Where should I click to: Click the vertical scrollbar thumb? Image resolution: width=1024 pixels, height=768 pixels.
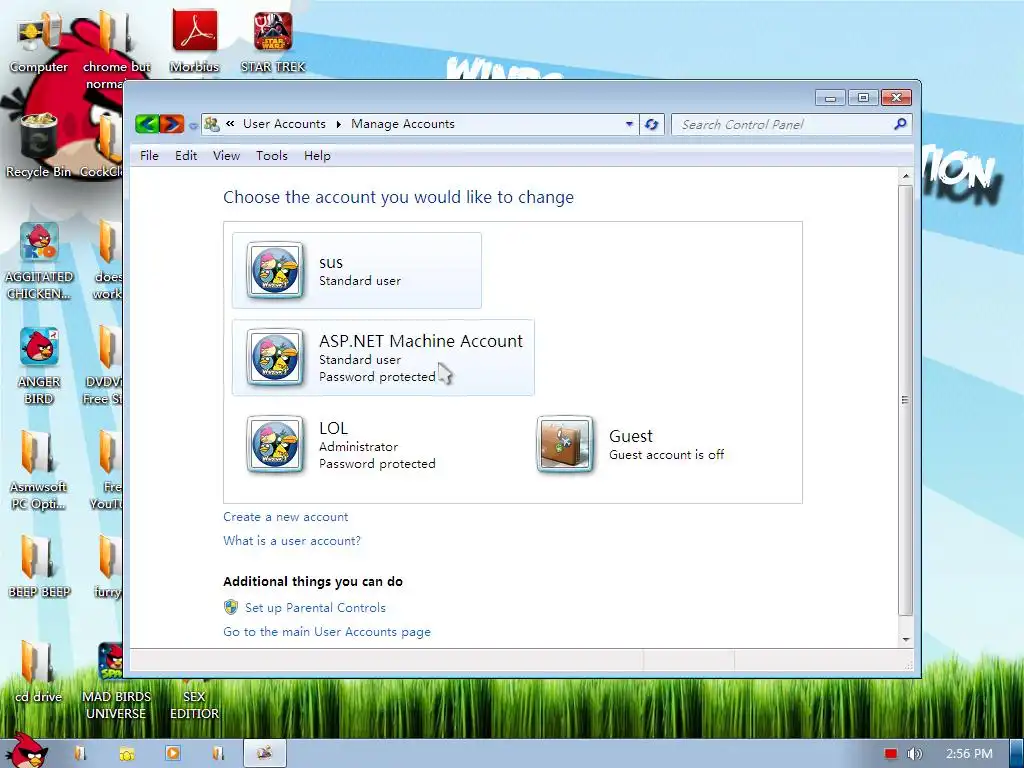click(905, 400)
